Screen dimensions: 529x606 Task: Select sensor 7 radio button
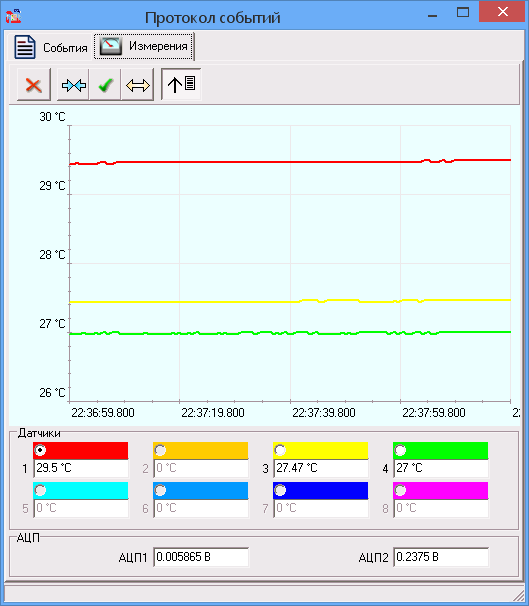[x=280, y=490]
